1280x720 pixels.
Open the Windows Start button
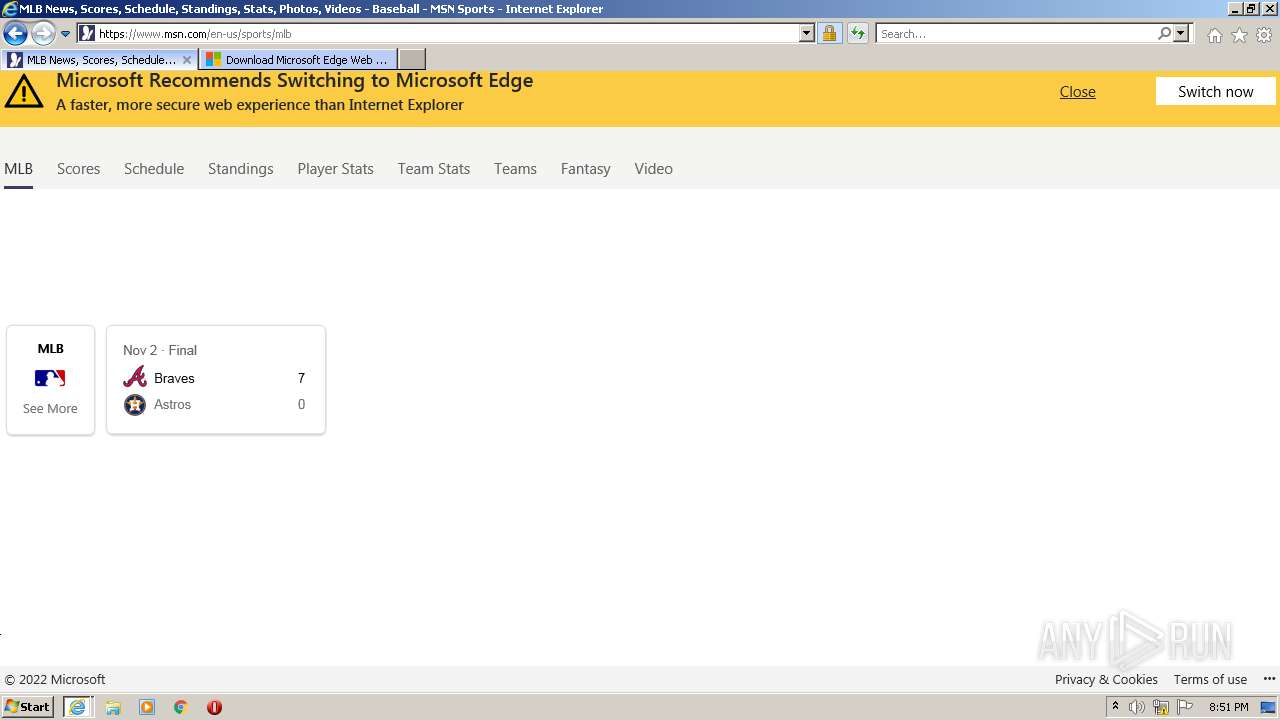[x=28, y=707]
